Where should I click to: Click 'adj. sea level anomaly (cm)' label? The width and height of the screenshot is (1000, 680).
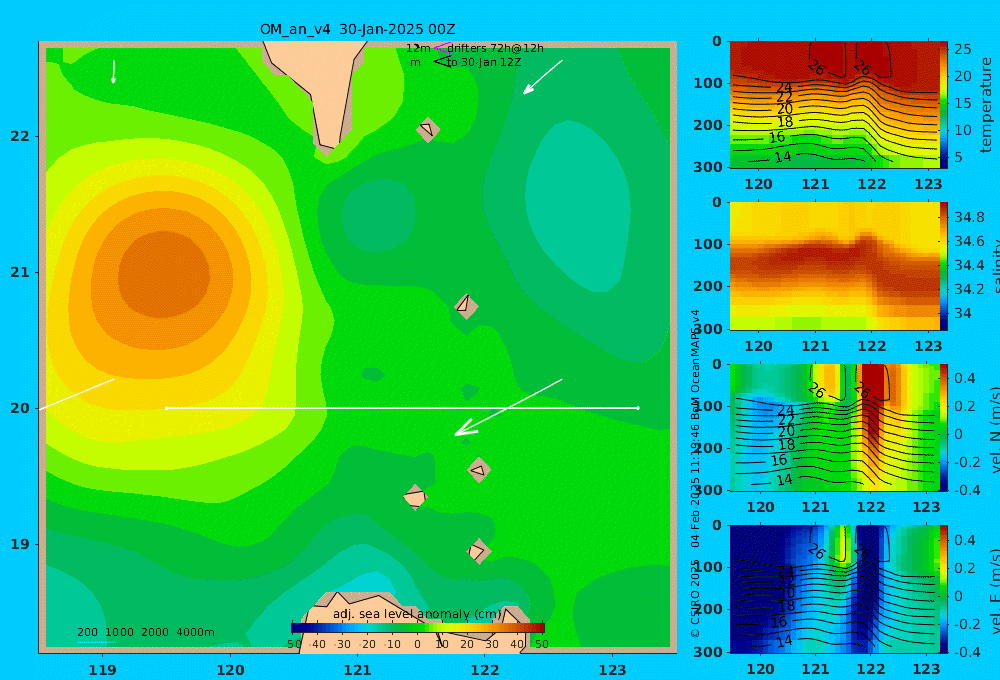click(417, 614)
